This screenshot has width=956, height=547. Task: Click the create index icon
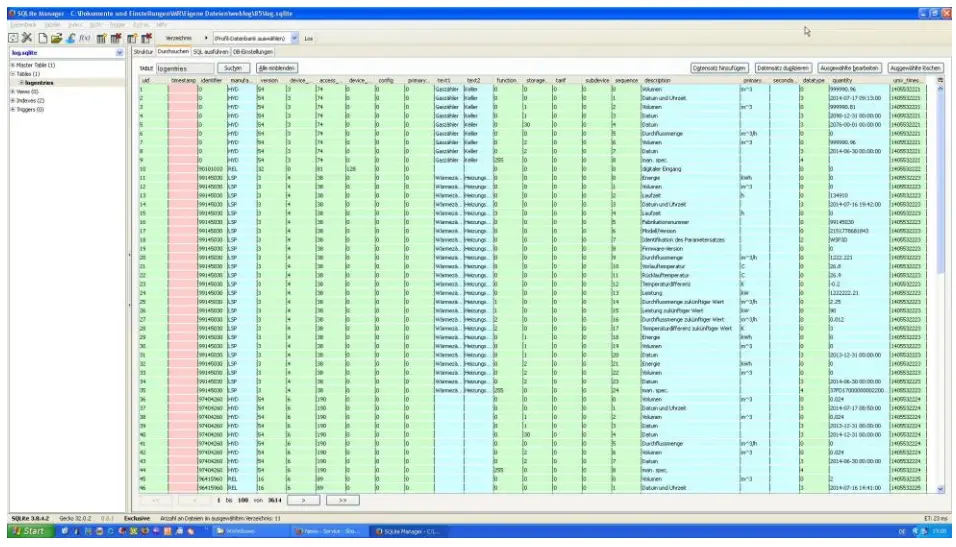[132, 38]
